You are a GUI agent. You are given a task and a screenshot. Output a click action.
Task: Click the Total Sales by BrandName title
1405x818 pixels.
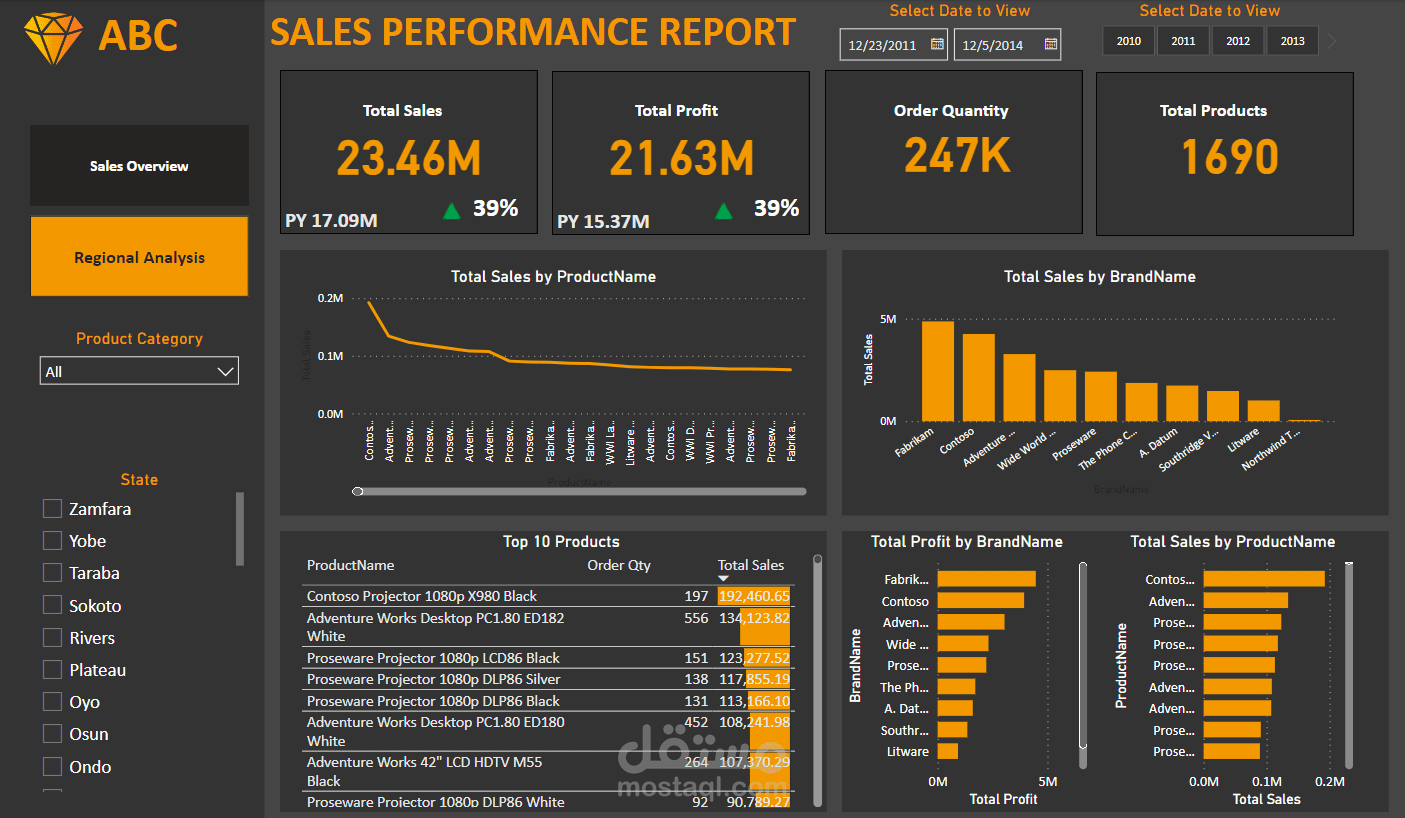(1100, 277)
